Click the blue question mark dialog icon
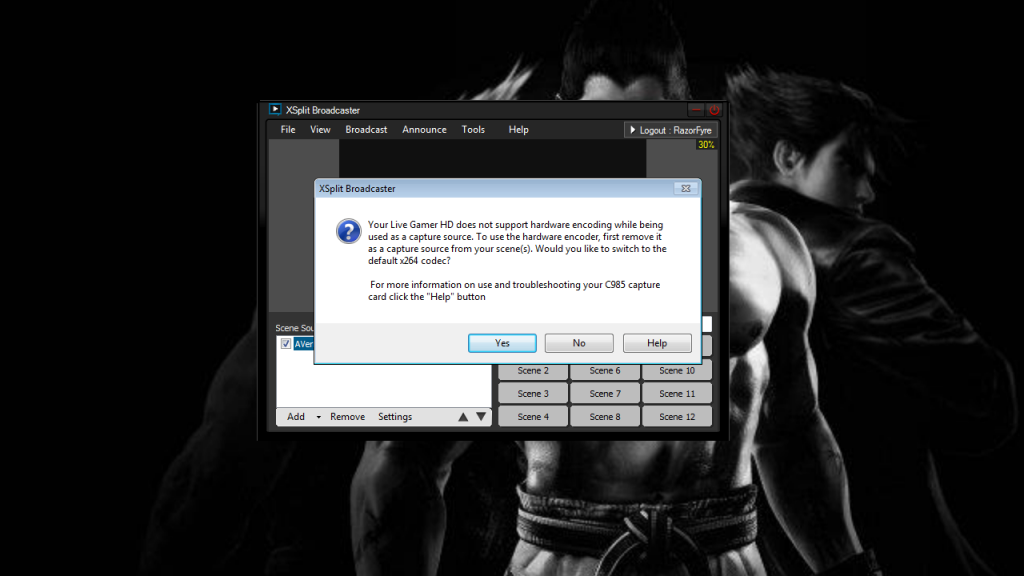This screenshot has height=576, width=1024. pyautogui.click(x=347, y=232)
